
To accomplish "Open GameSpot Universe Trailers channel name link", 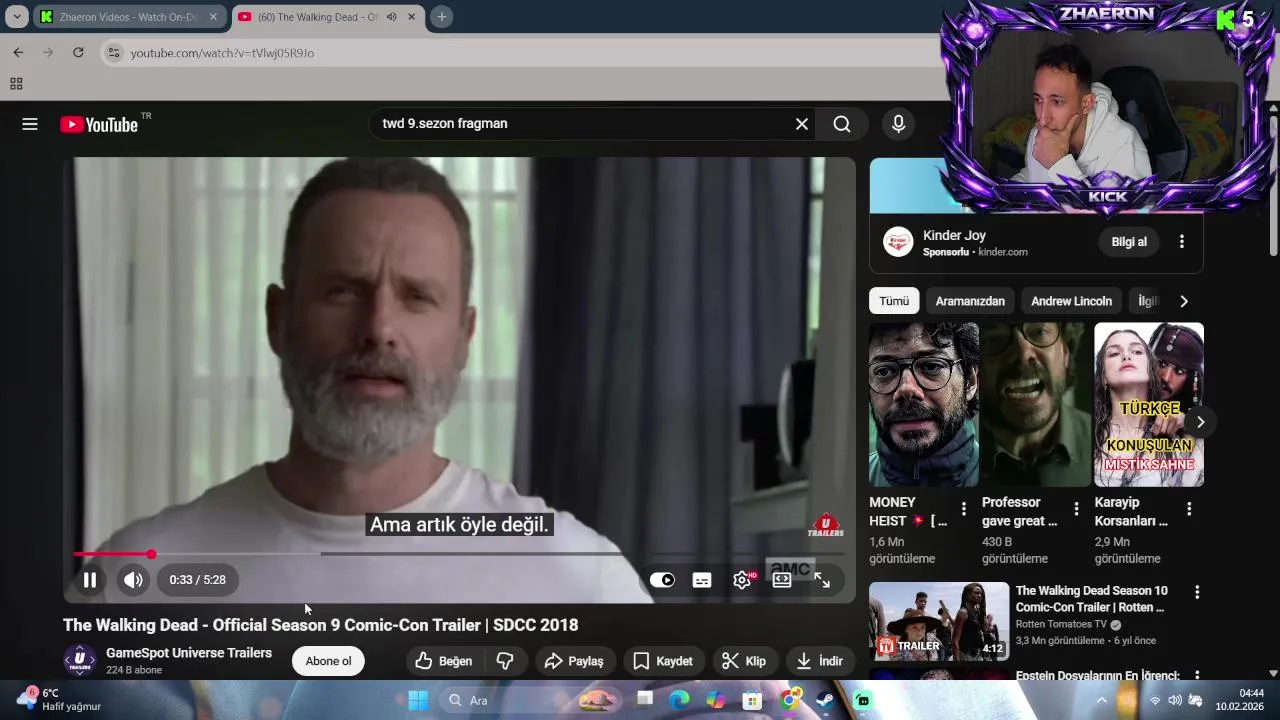I will pos(189,653).
